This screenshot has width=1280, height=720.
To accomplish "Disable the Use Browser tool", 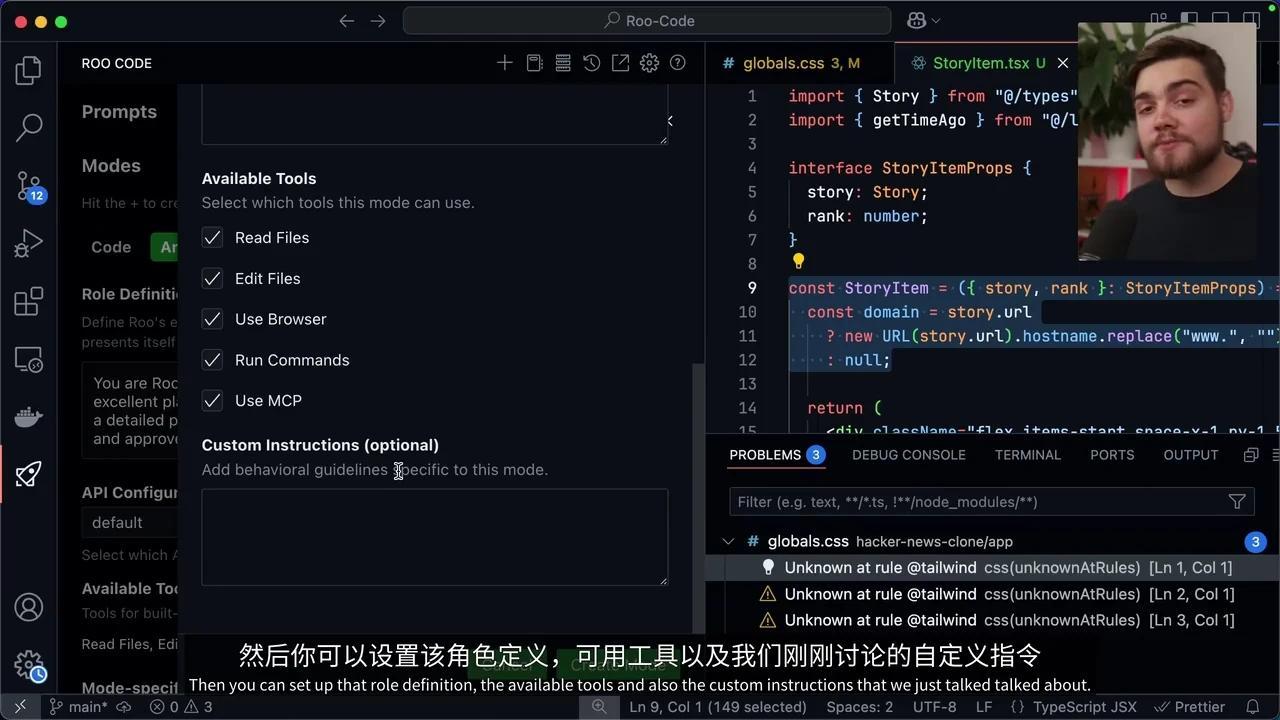I will coord(212,319).
